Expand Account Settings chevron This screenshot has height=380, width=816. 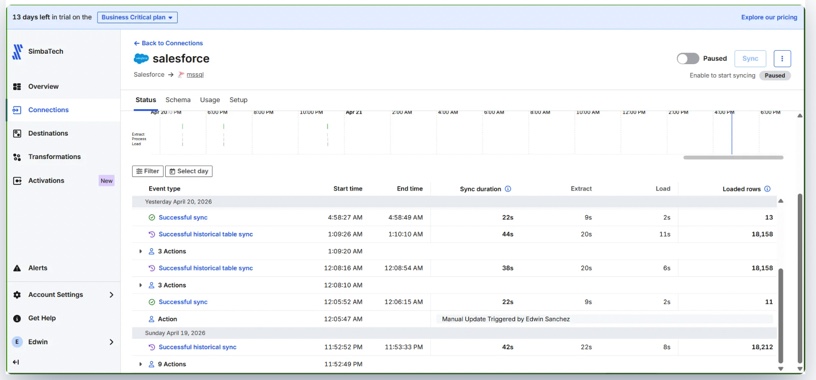click(111, 295)
